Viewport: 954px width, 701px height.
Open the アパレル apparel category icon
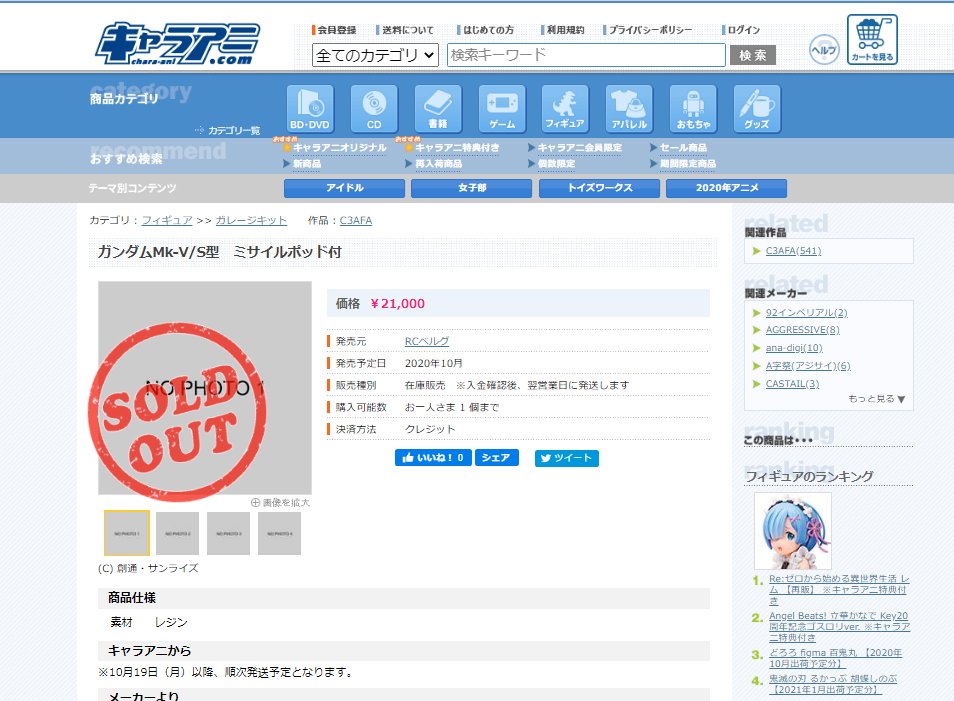[628, 108]
